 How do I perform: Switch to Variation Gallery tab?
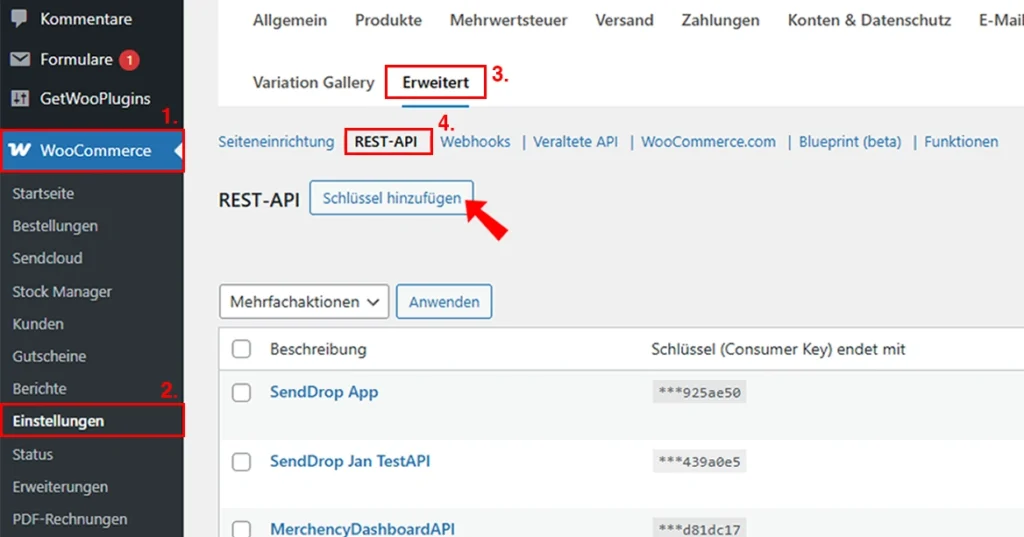313,83
